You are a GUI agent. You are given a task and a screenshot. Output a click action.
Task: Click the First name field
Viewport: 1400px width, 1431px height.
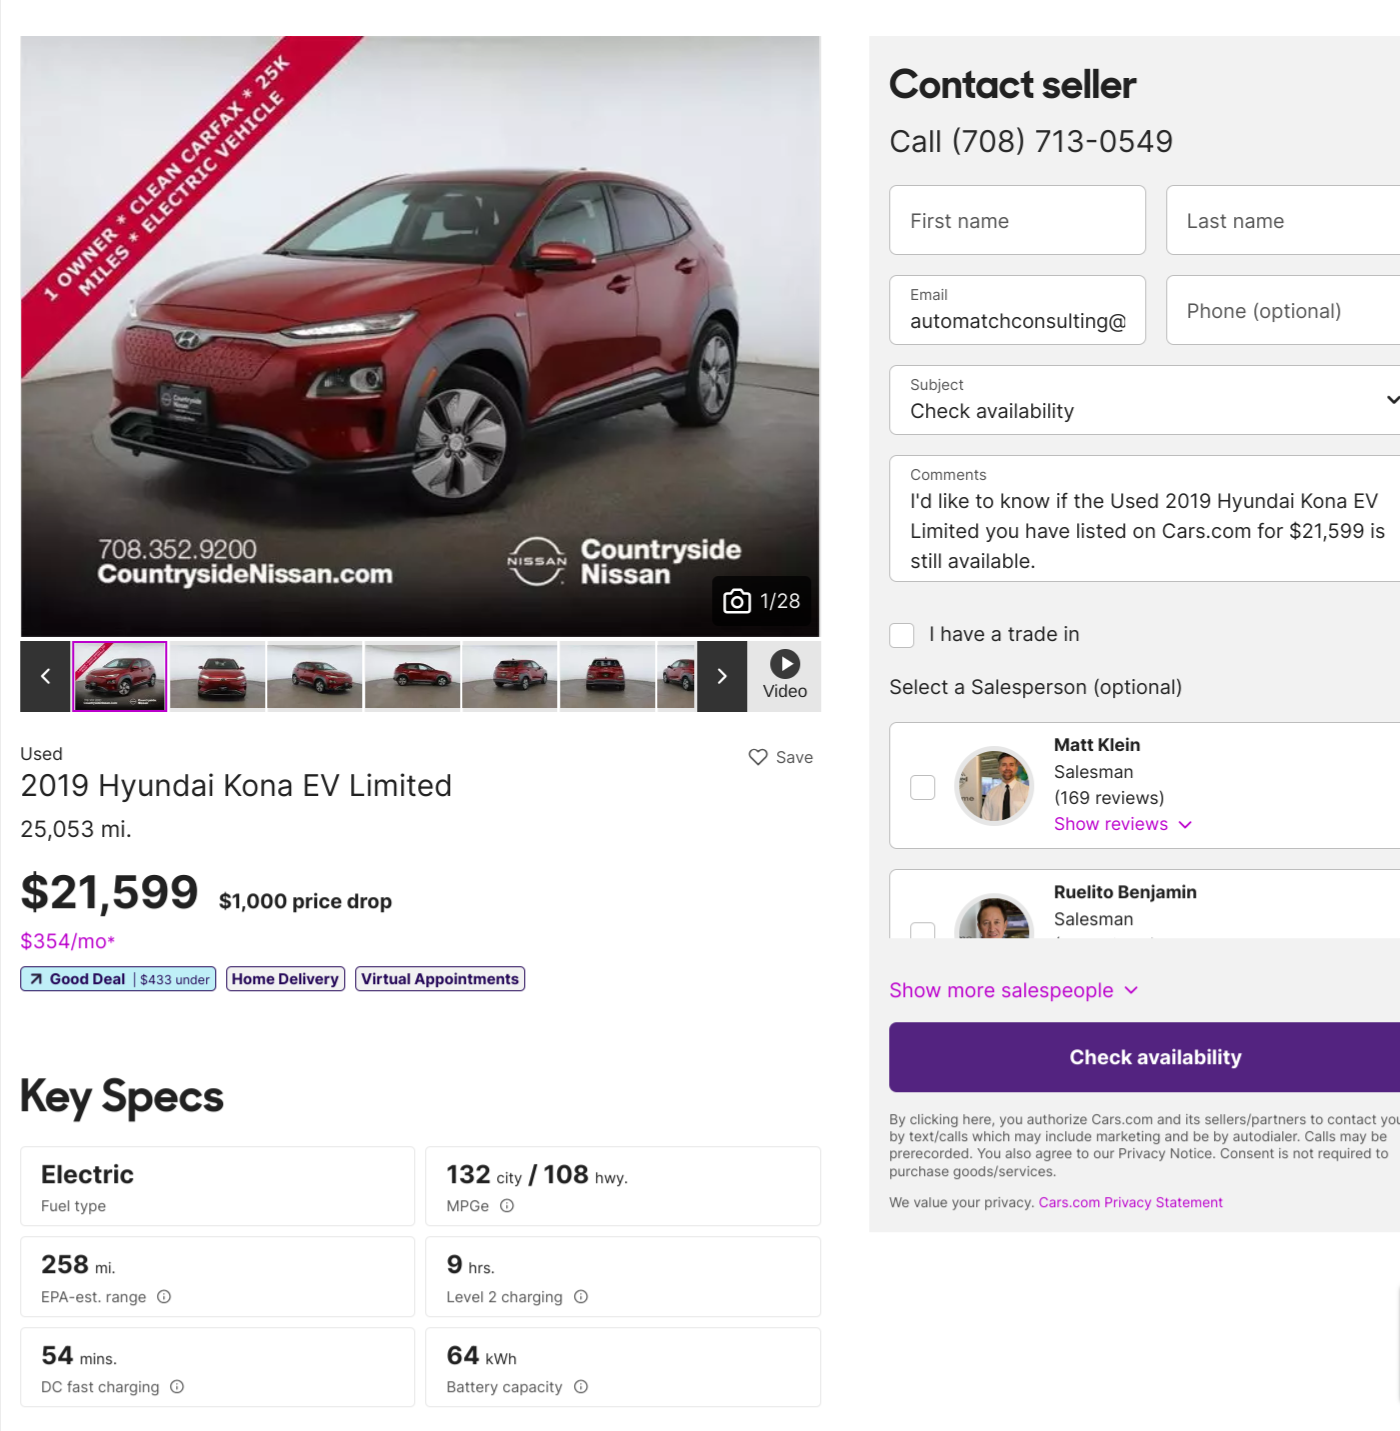[1017, 220]
